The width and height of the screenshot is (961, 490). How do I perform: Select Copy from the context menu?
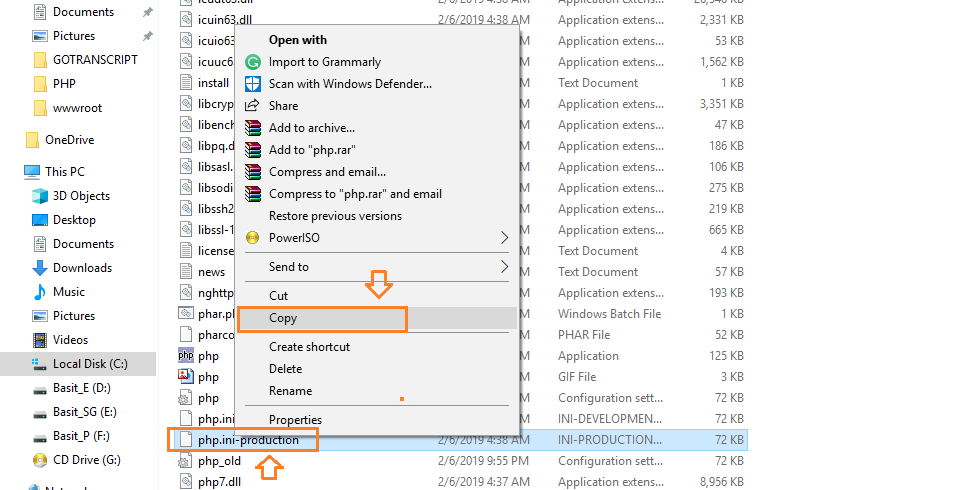pyautogui.click(x=283, y=319)
